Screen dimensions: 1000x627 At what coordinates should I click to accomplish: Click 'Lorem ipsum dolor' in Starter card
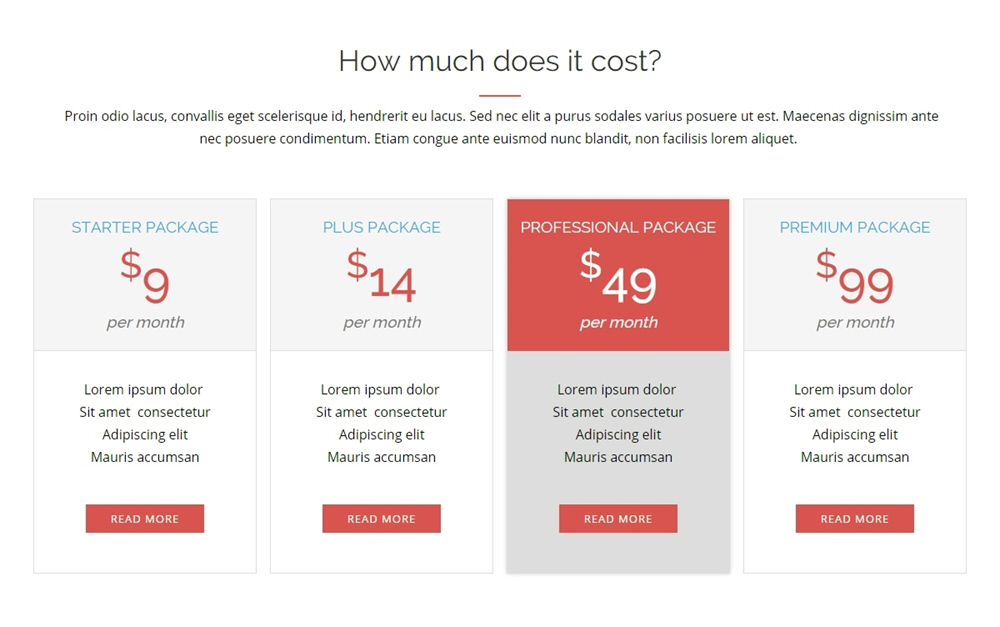[x=143, y=390]
